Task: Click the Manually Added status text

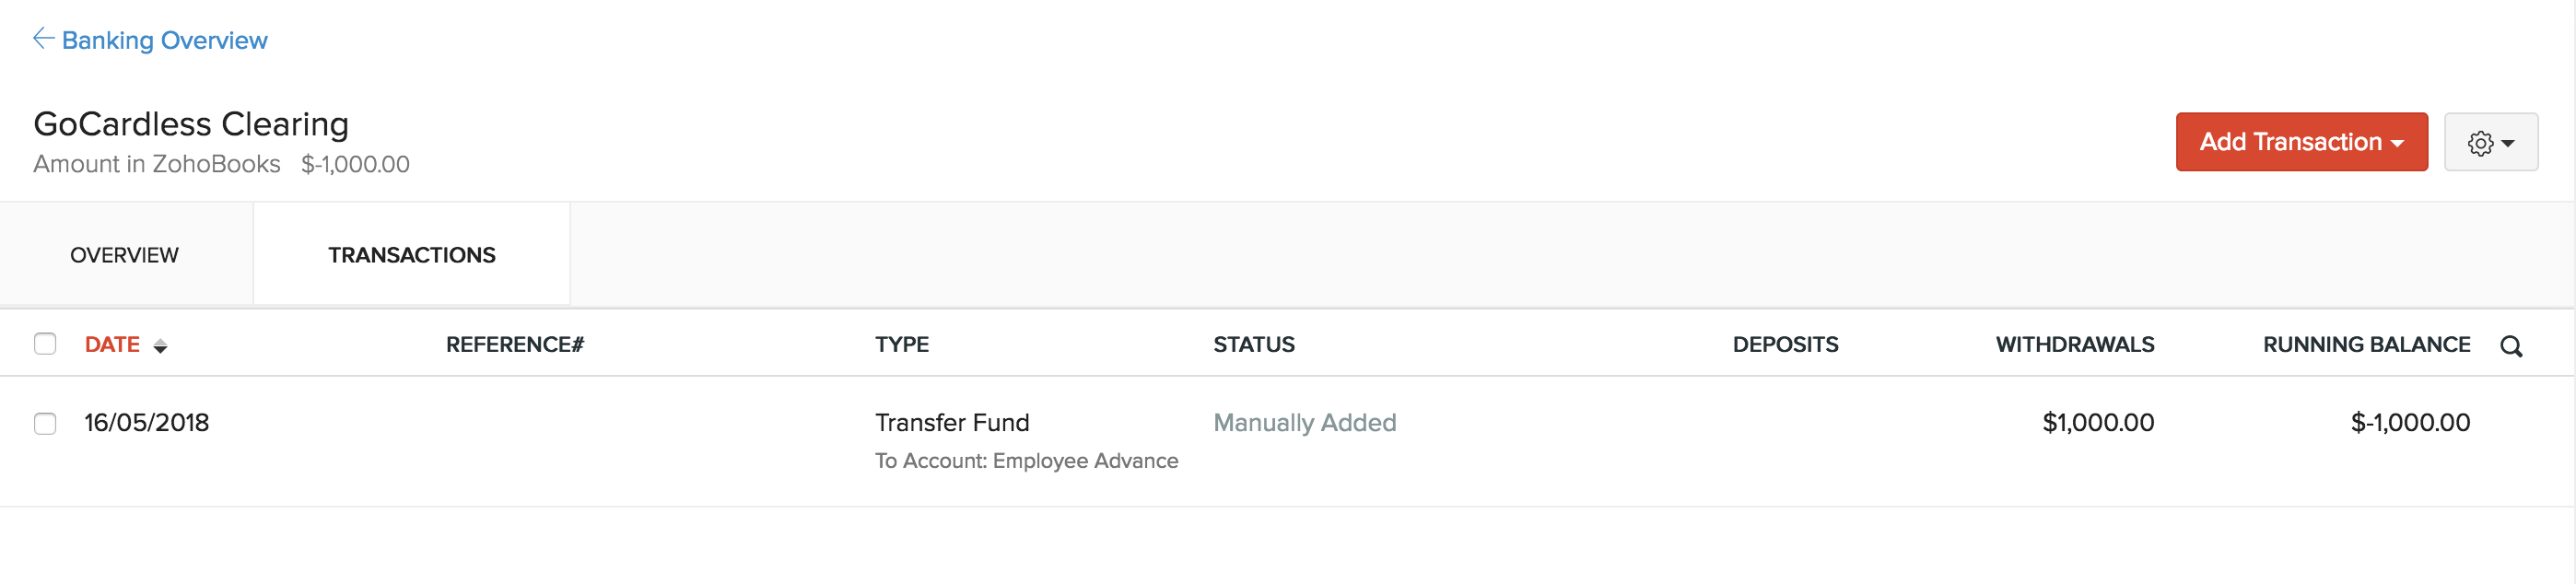Action: click(x=1304, y=423)
